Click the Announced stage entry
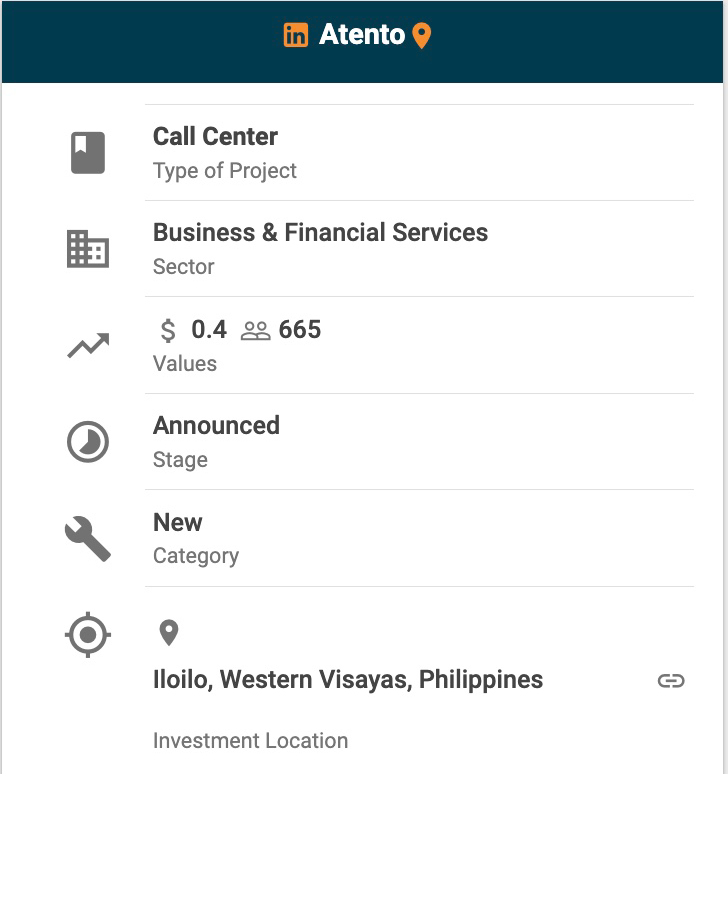 coord(216,426)
